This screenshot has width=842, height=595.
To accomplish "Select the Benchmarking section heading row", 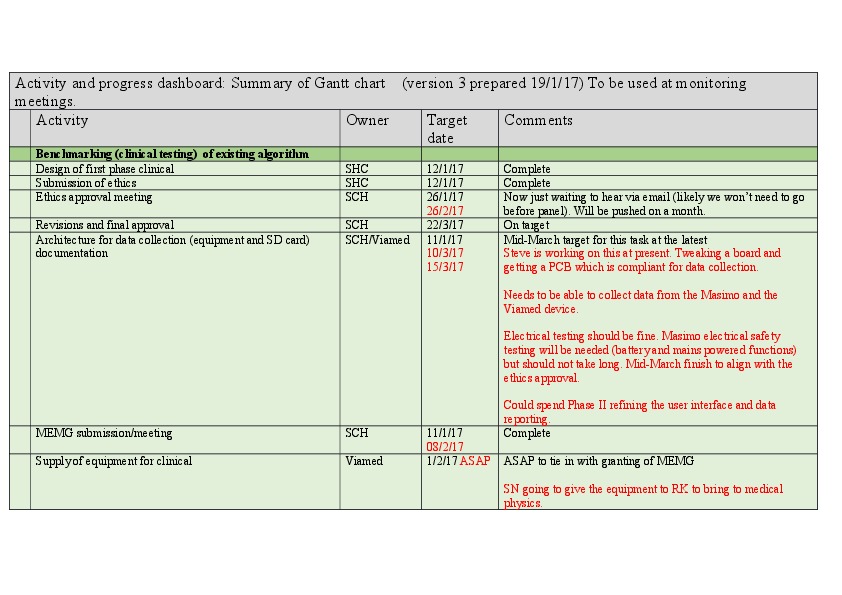I will pos(172,155).
